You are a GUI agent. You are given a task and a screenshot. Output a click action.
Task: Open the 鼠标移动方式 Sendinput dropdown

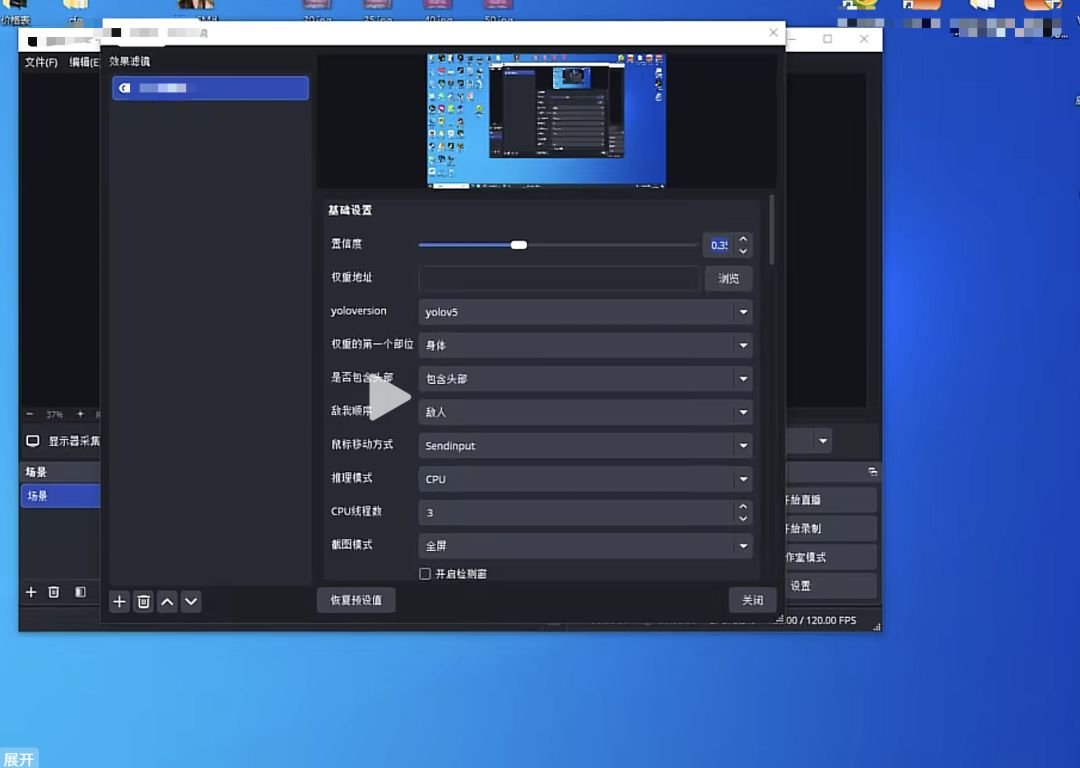coord(585,446)
